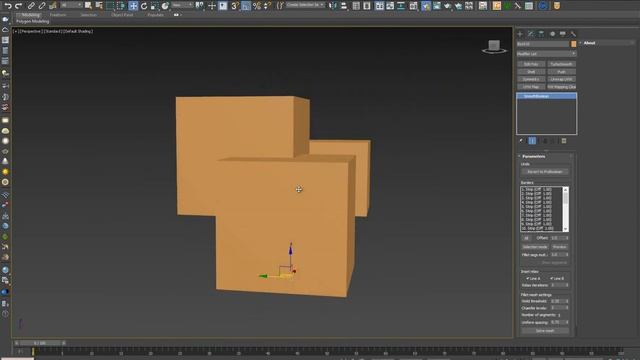Image resolution: width=640 pixels, height=360 pixels.
Task: Open the Modeling ribbon tab
Action: click(30, 15)
